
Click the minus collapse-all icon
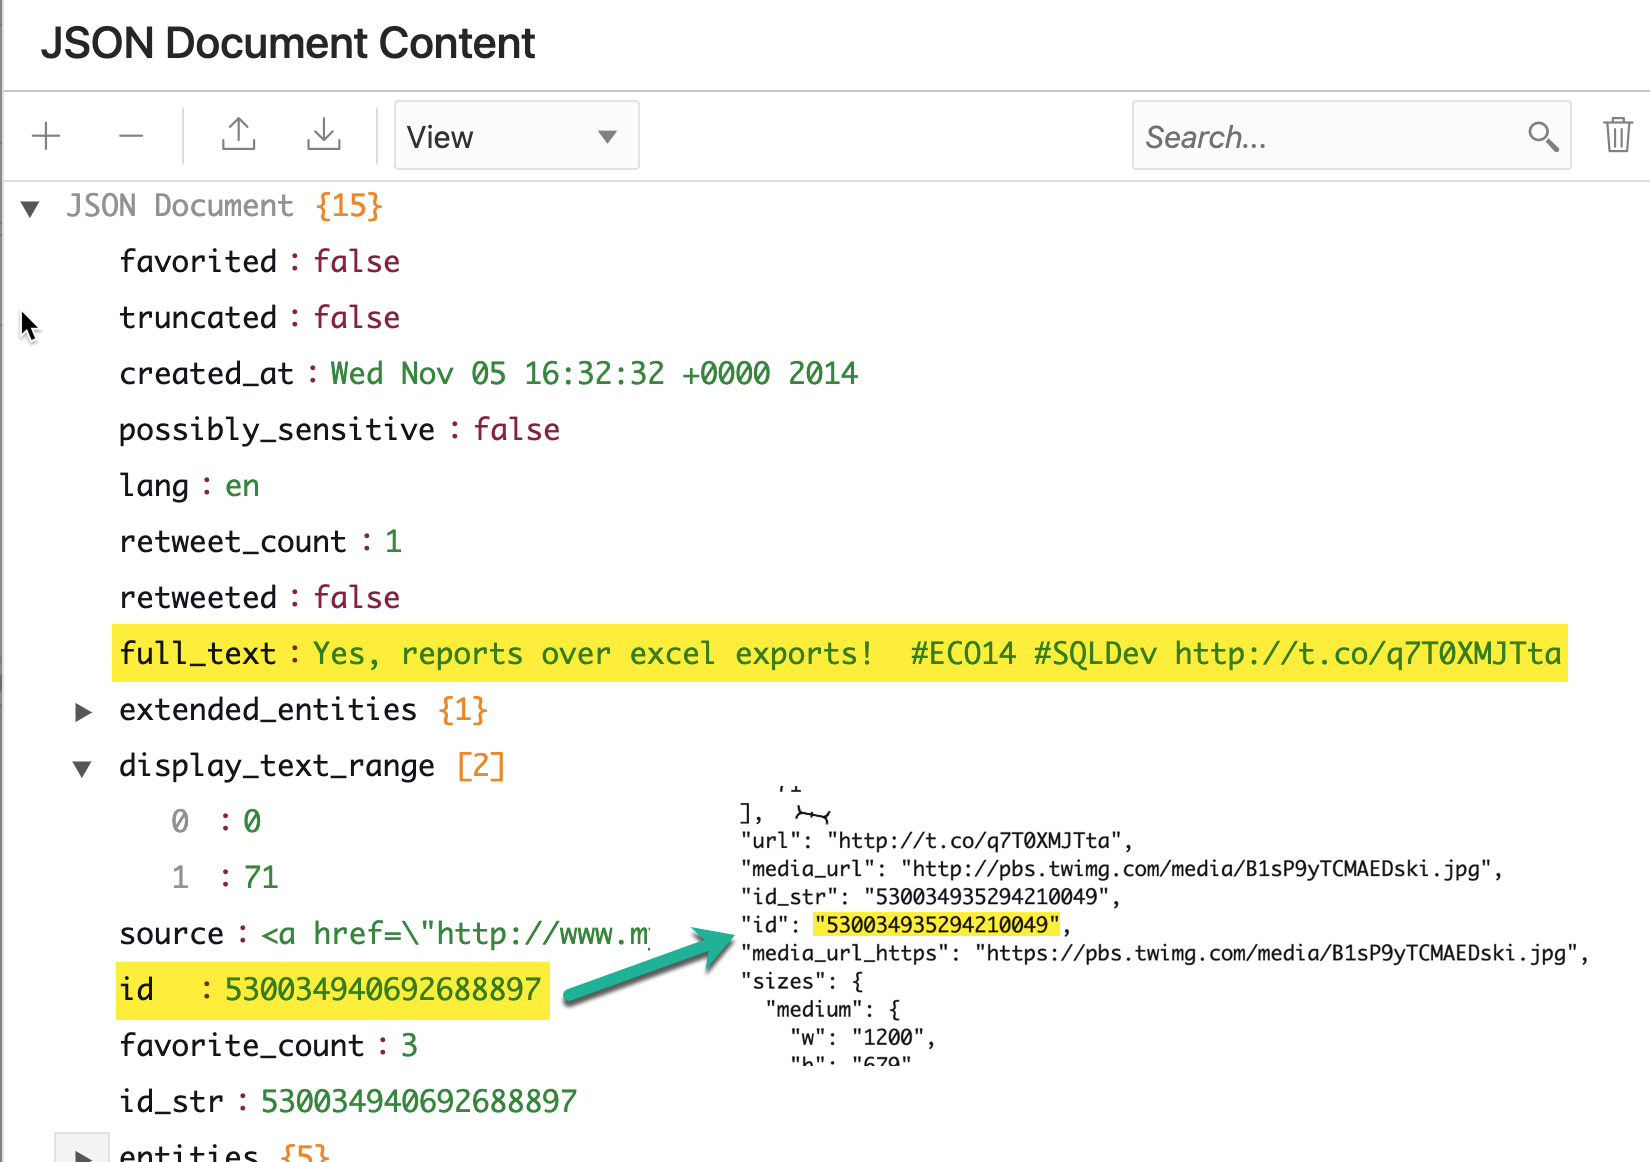tap(131, 135)
